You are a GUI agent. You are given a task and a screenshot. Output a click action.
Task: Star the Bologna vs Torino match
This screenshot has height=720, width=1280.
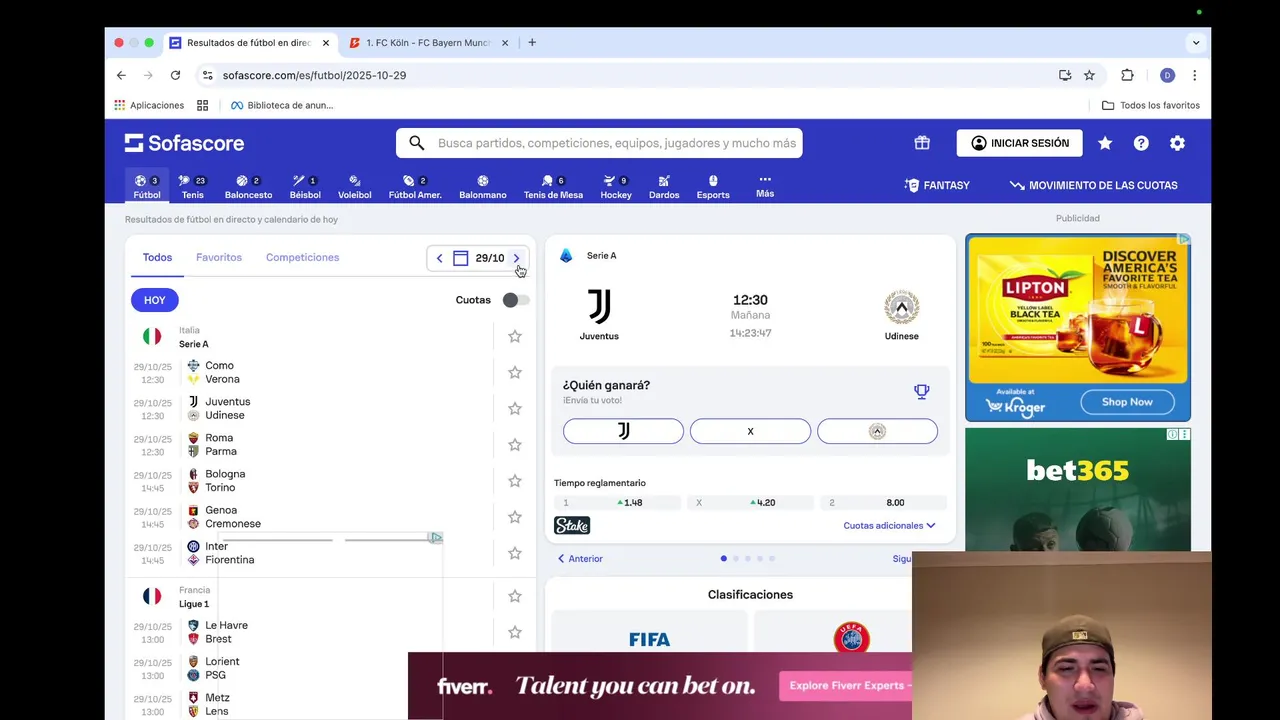pos(515,480)
